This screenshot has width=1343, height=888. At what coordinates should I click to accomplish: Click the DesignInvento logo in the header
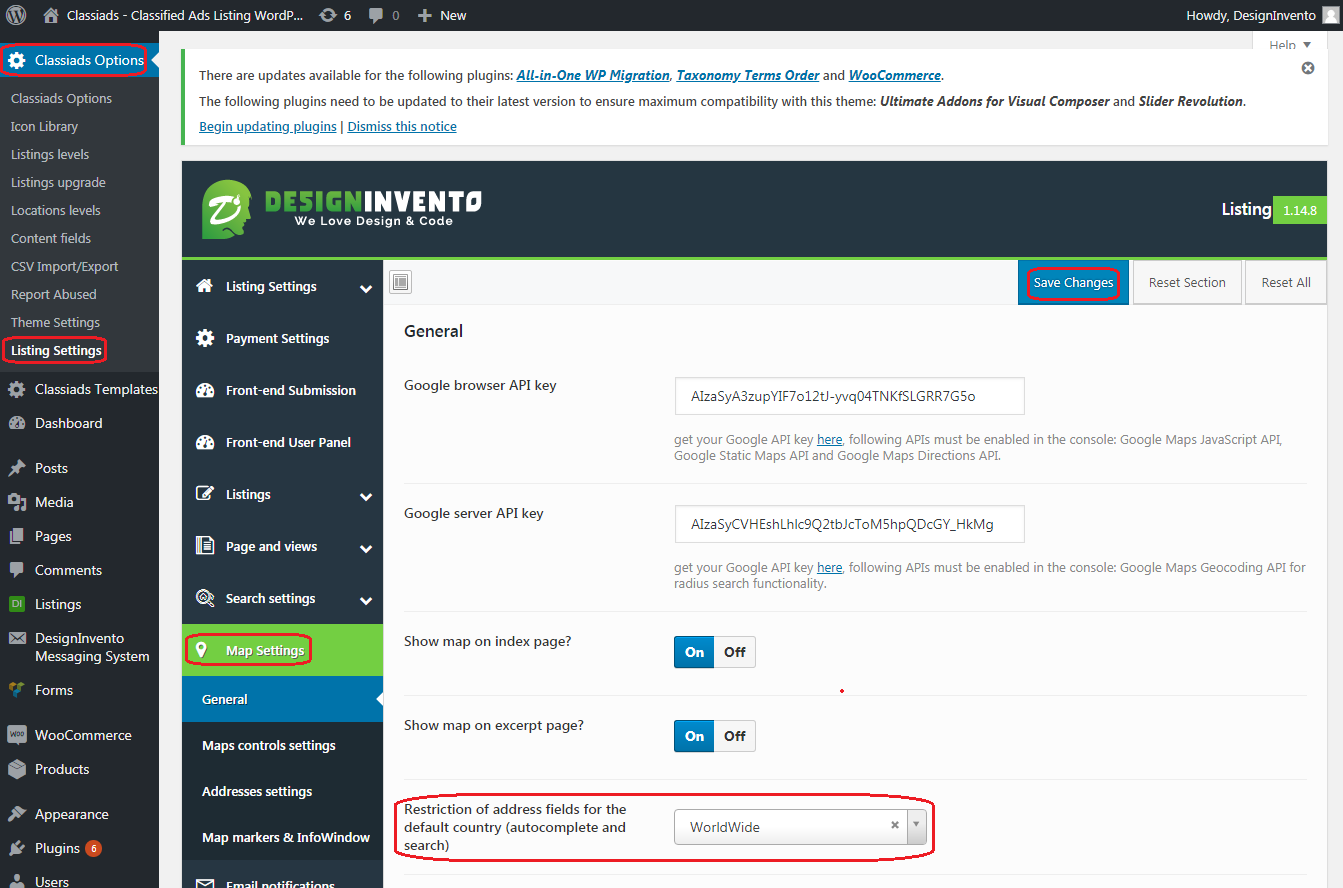click(341, 209)
